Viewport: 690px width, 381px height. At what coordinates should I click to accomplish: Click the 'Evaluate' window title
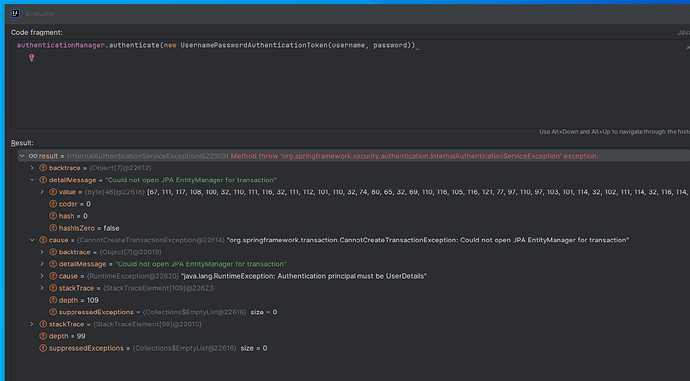[40, 14]
